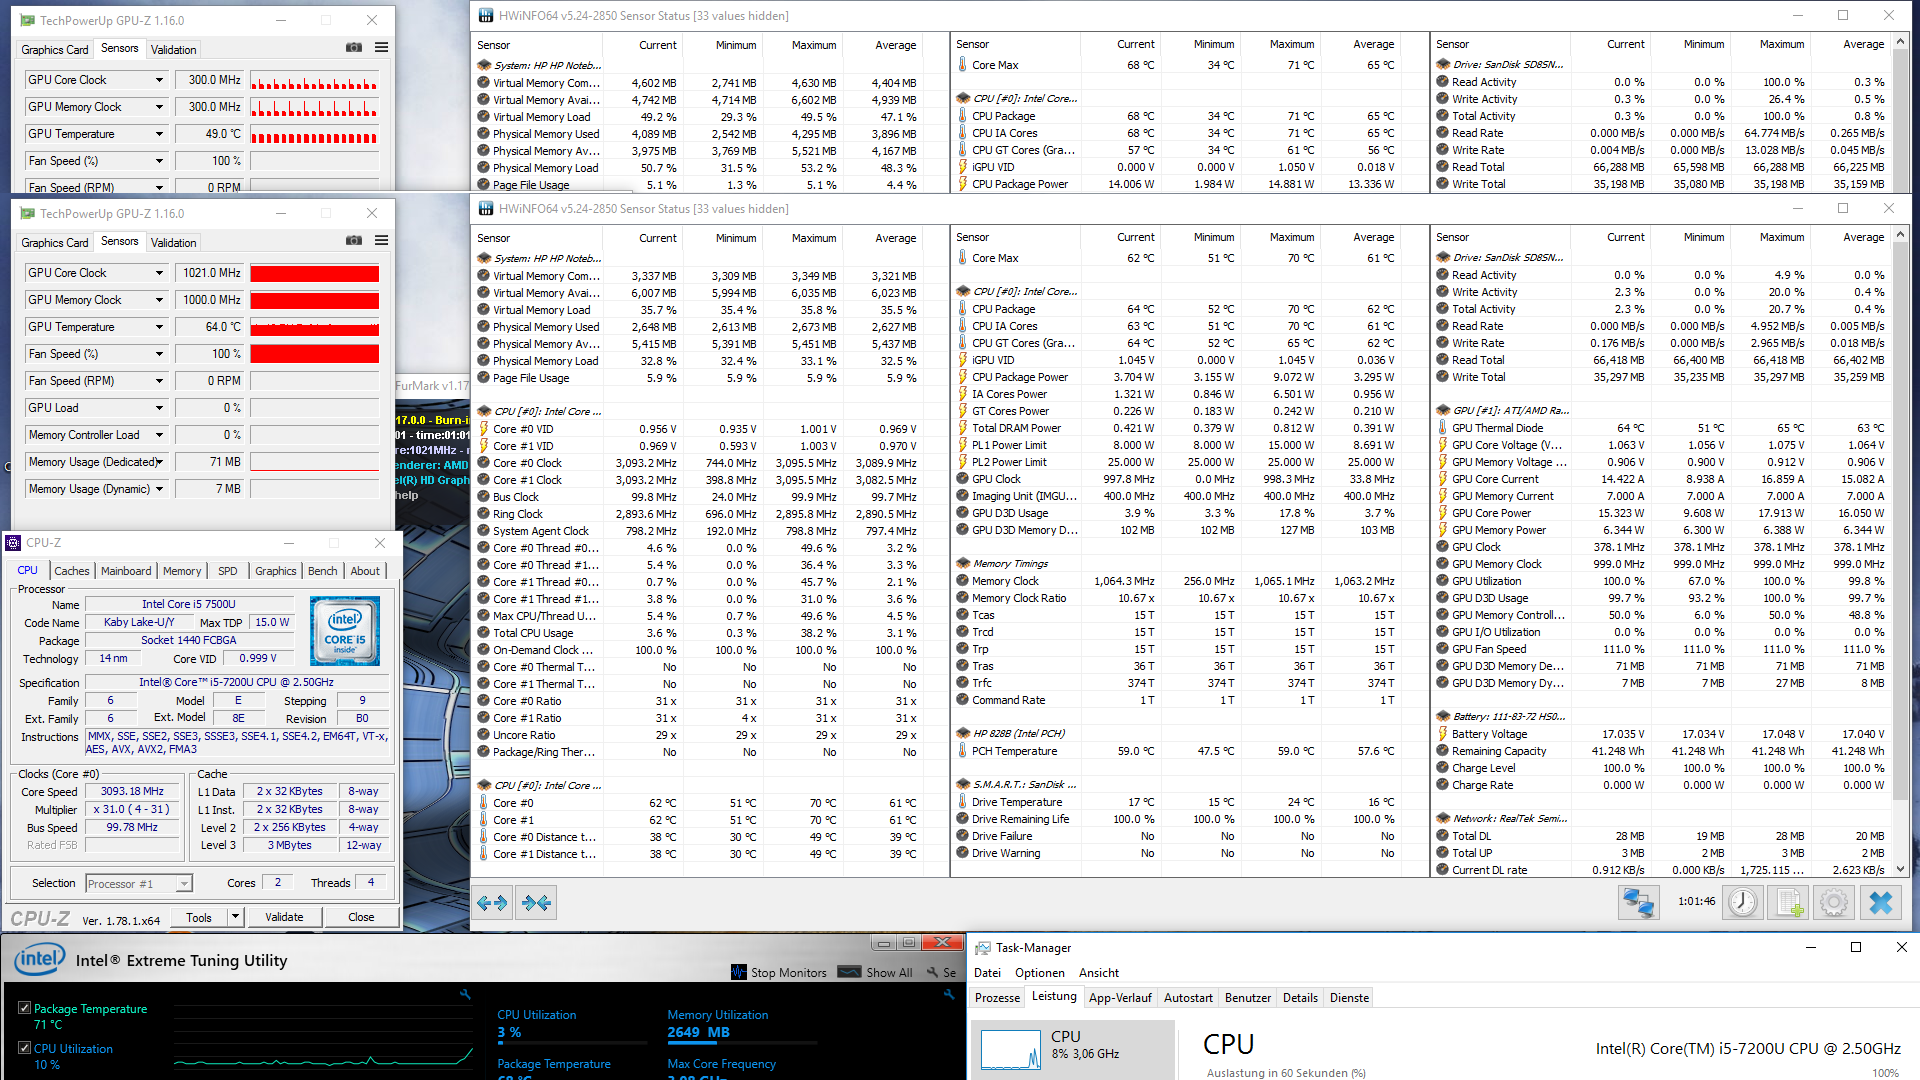Expand GPU Load dropdown in GPU-Z

click(159, 408)
